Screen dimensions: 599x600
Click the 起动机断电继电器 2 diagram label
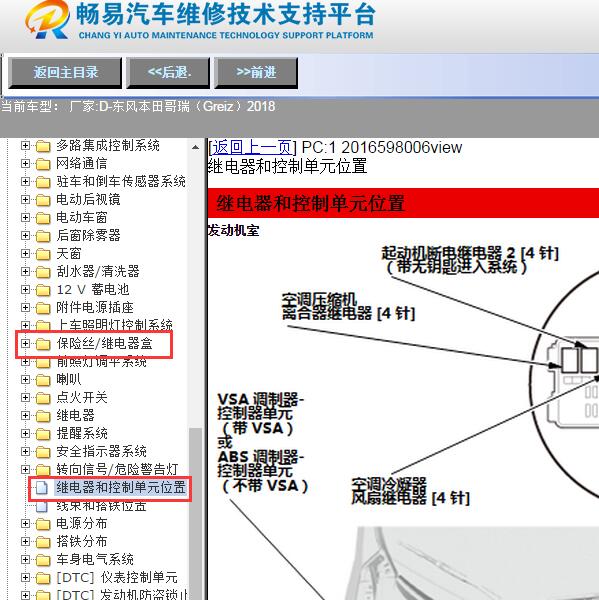pyautogui.click(x=470, y=260)
